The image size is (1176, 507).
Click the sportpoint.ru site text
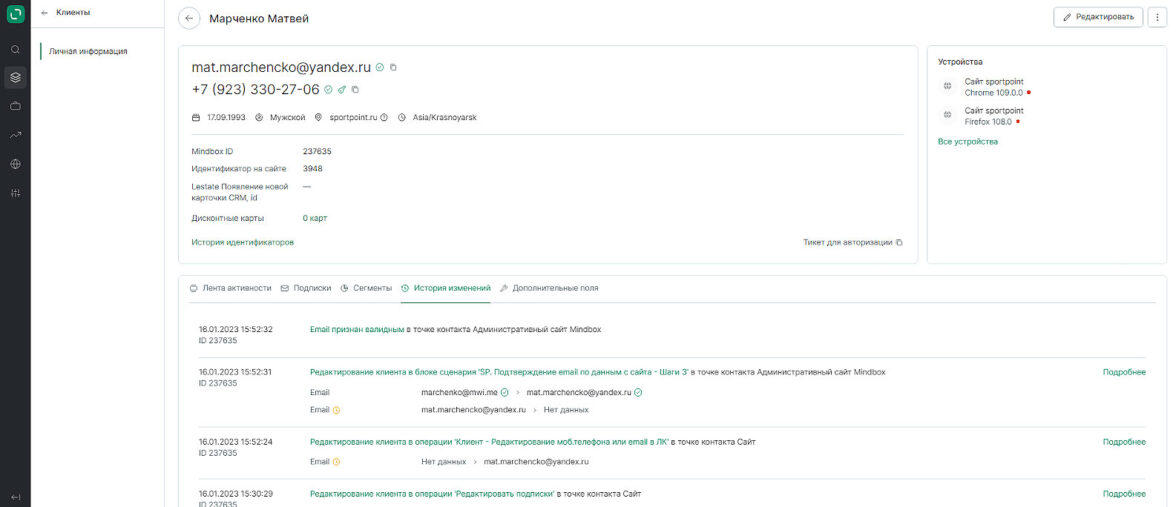(x=353, y=118)
